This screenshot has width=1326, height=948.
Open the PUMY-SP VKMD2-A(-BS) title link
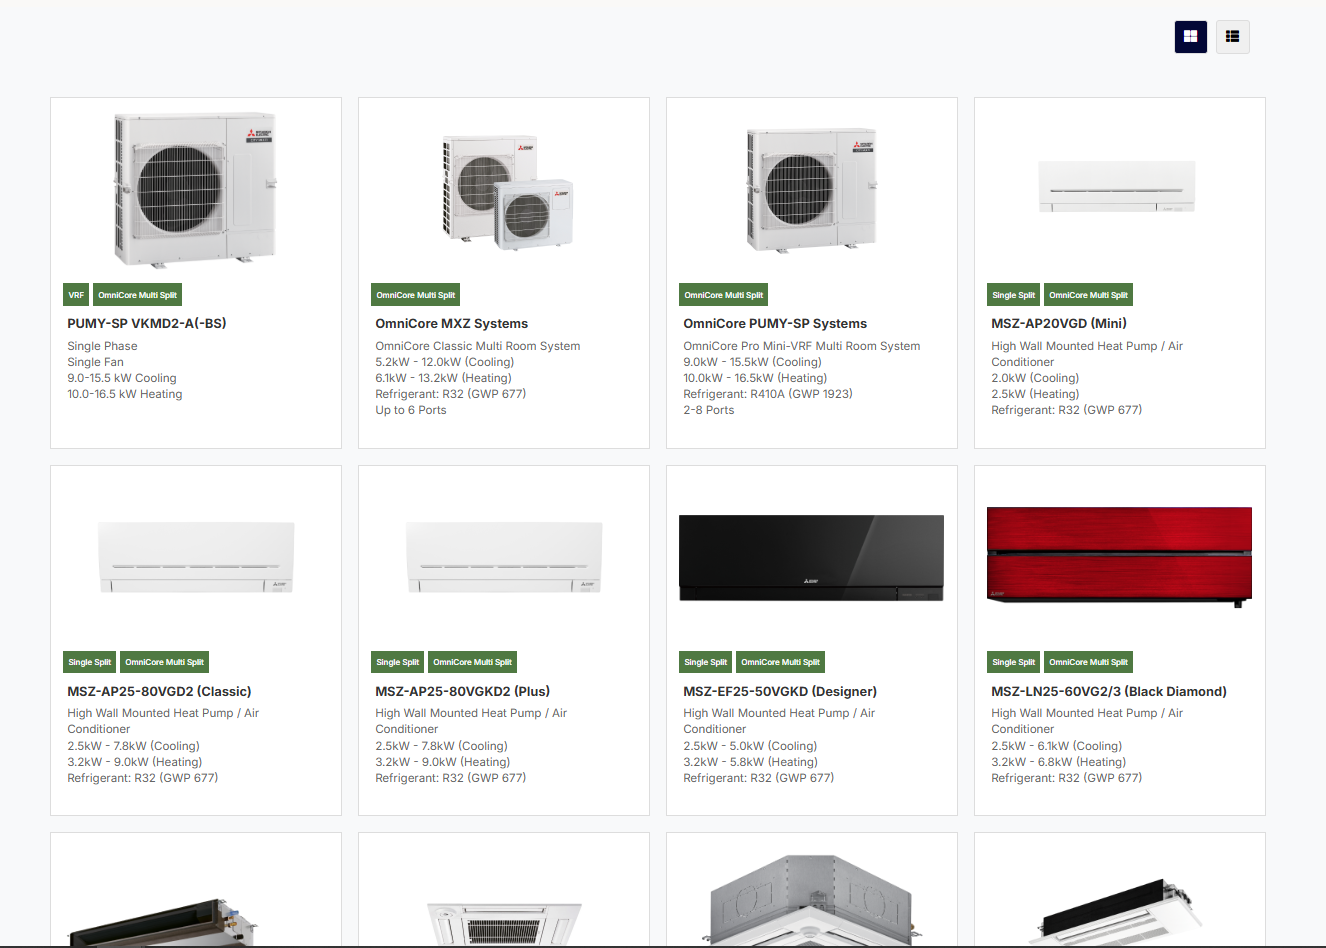147,323
